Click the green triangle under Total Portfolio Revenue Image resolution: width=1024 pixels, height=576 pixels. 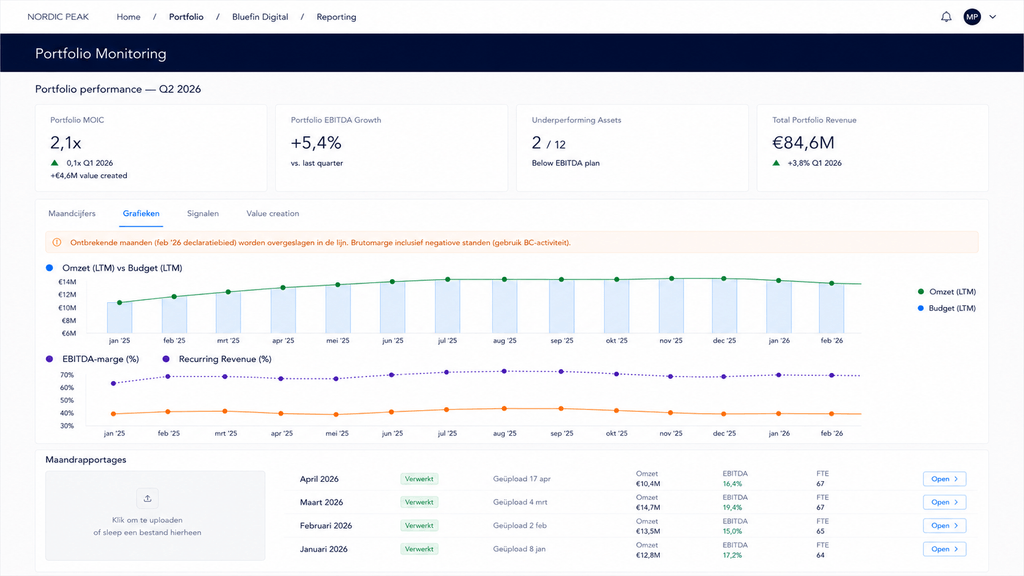click(x=776, y=163)
